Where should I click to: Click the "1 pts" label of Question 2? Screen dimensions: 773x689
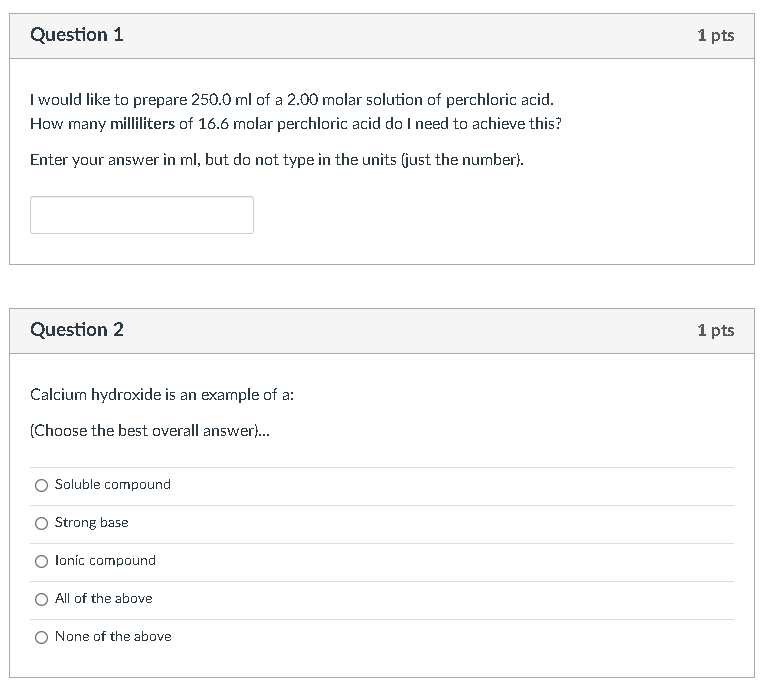point(715,331)
